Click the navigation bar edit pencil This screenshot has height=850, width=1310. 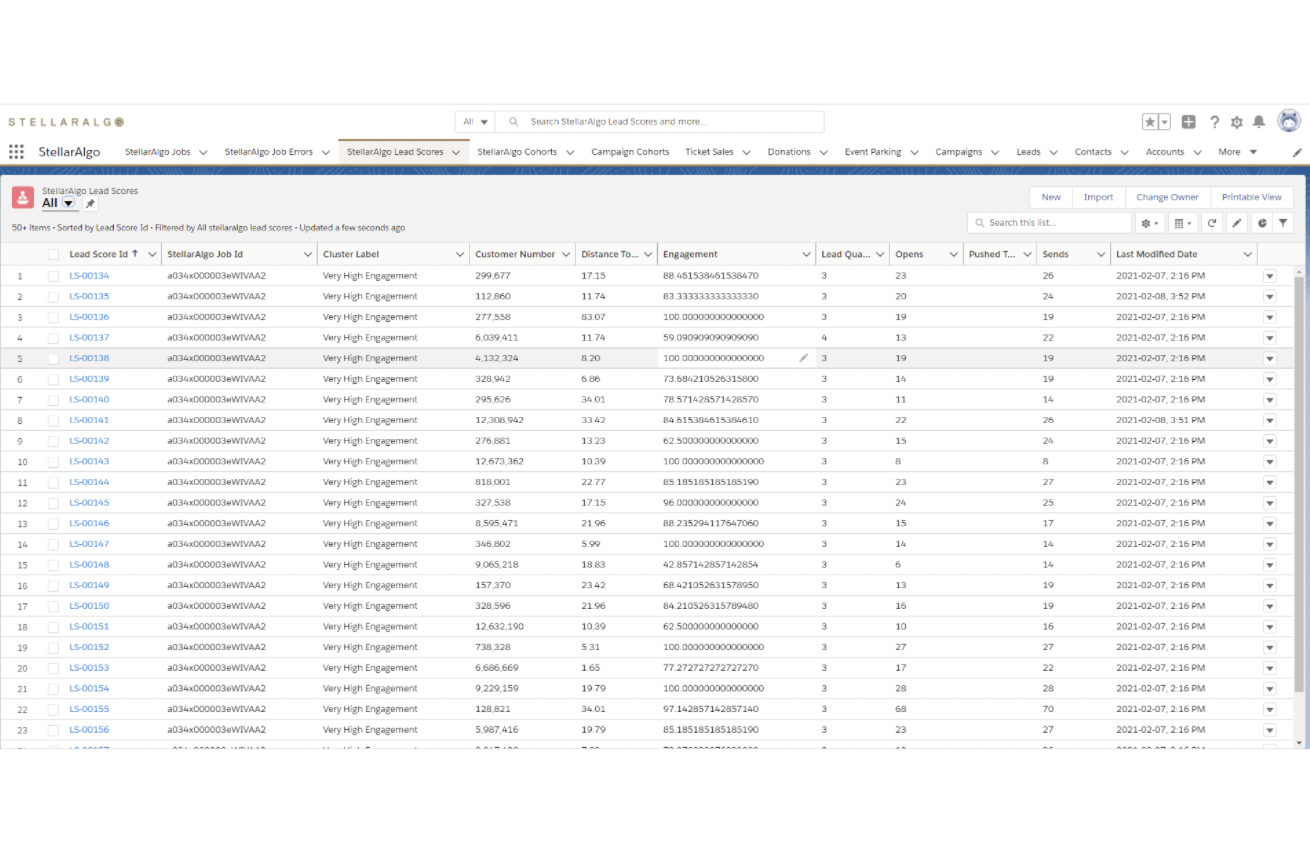coord(1297,153)
